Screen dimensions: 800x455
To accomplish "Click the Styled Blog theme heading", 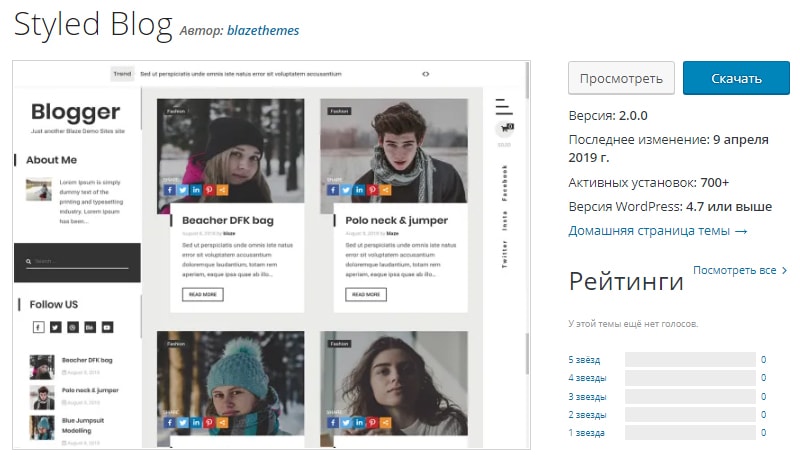I will [93, 24].
